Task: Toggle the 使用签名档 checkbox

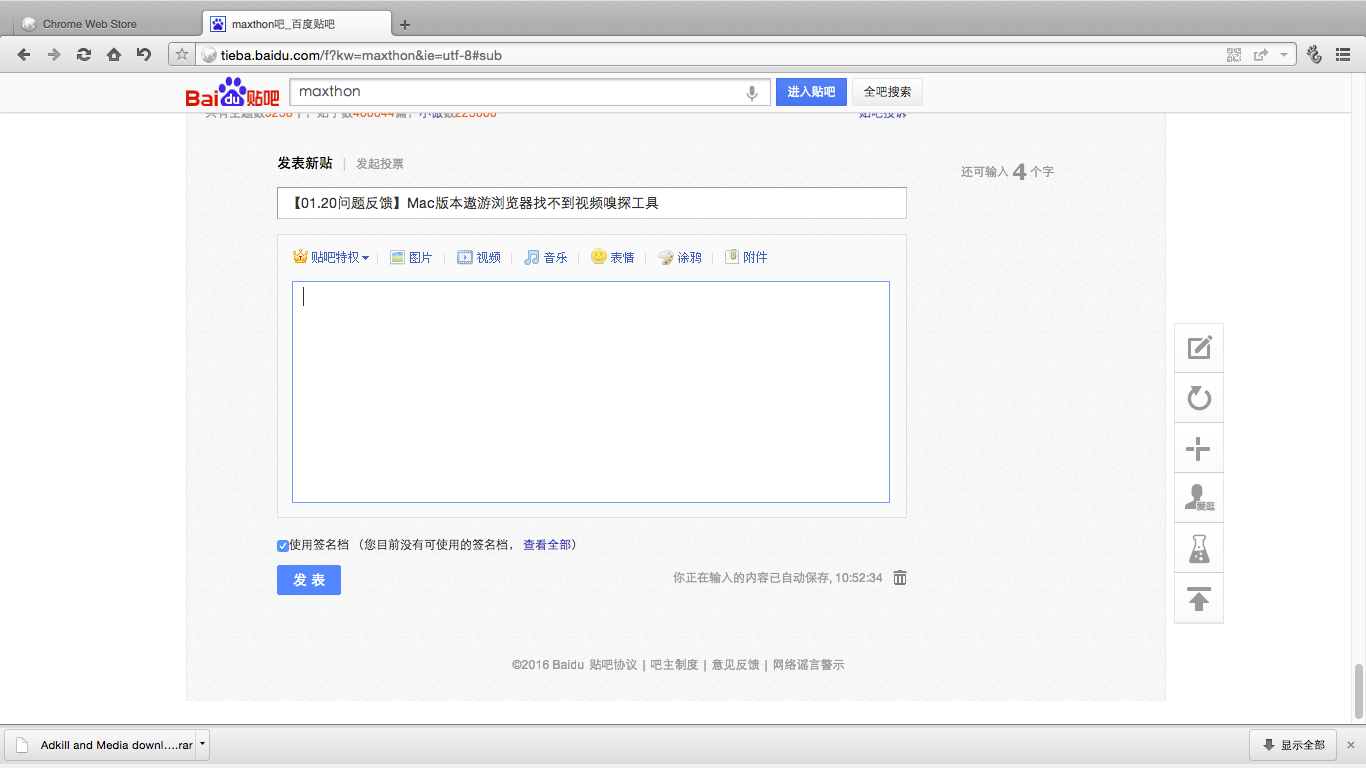Action: point(283,546)
